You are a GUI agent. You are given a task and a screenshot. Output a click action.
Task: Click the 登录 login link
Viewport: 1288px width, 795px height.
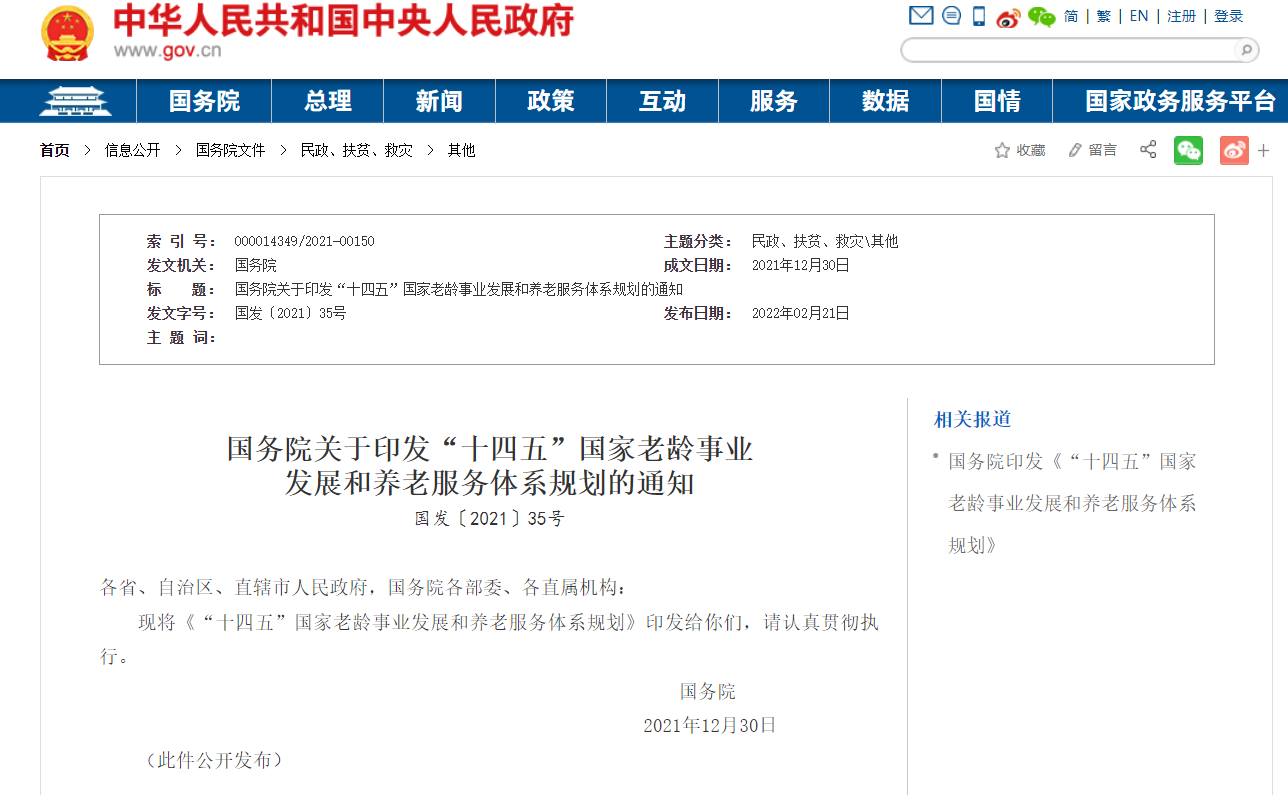click(x=1228, y=16)
